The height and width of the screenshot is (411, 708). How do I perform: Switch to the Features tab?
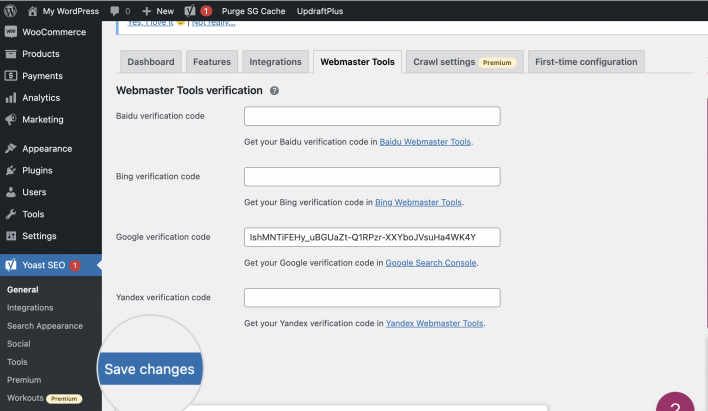click(212, 62)
